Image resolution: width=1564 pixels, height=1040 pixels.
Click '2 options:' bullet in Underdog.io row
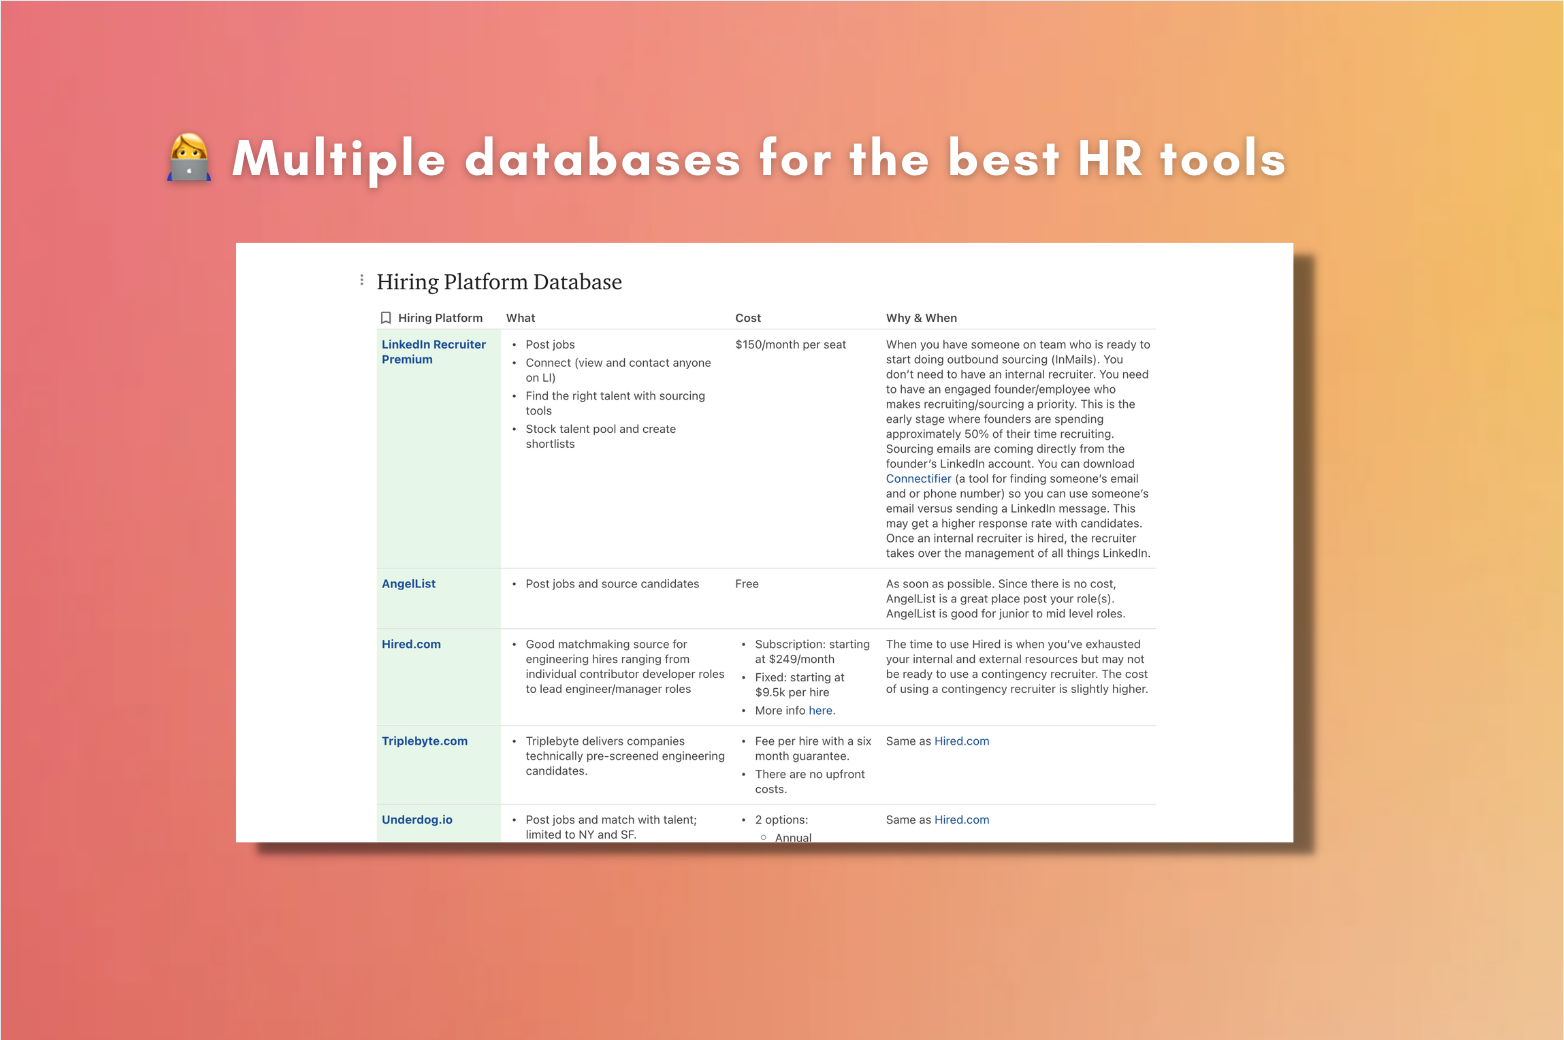click(781, 820)
